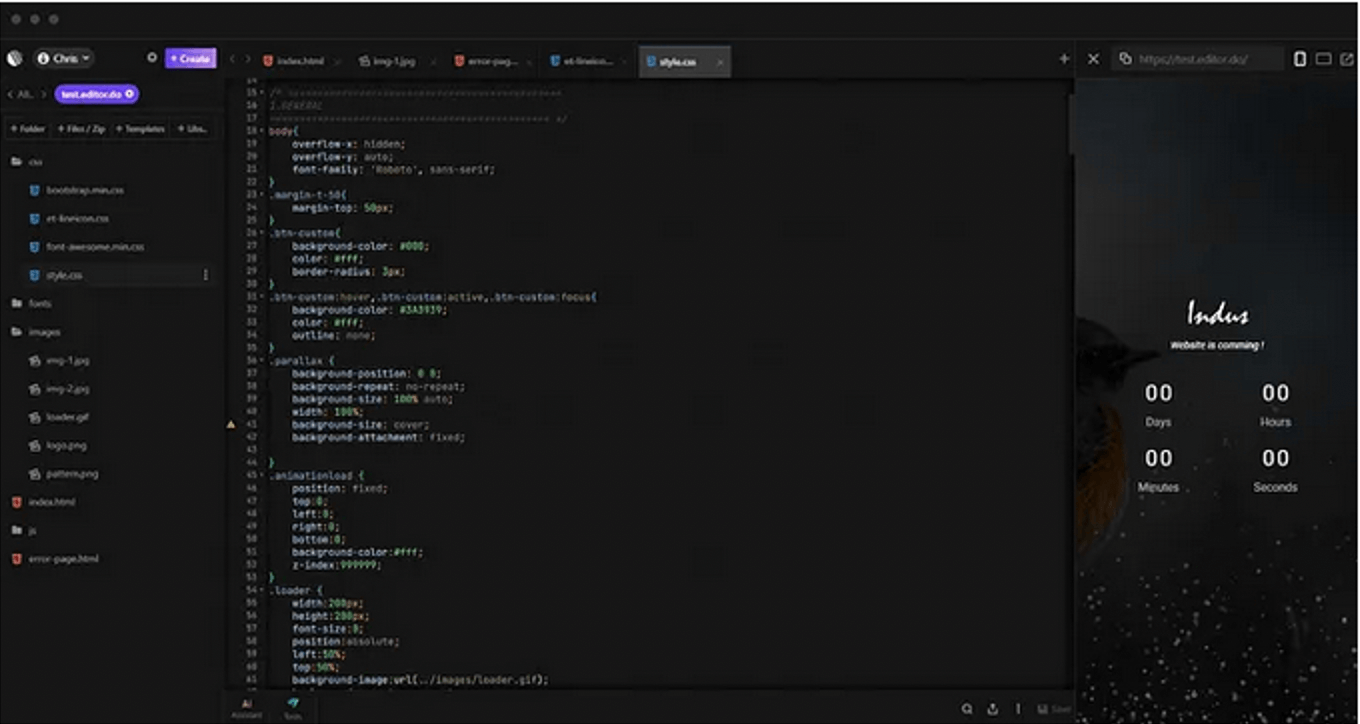Click the test.editor.do project pill

[97, 94]
